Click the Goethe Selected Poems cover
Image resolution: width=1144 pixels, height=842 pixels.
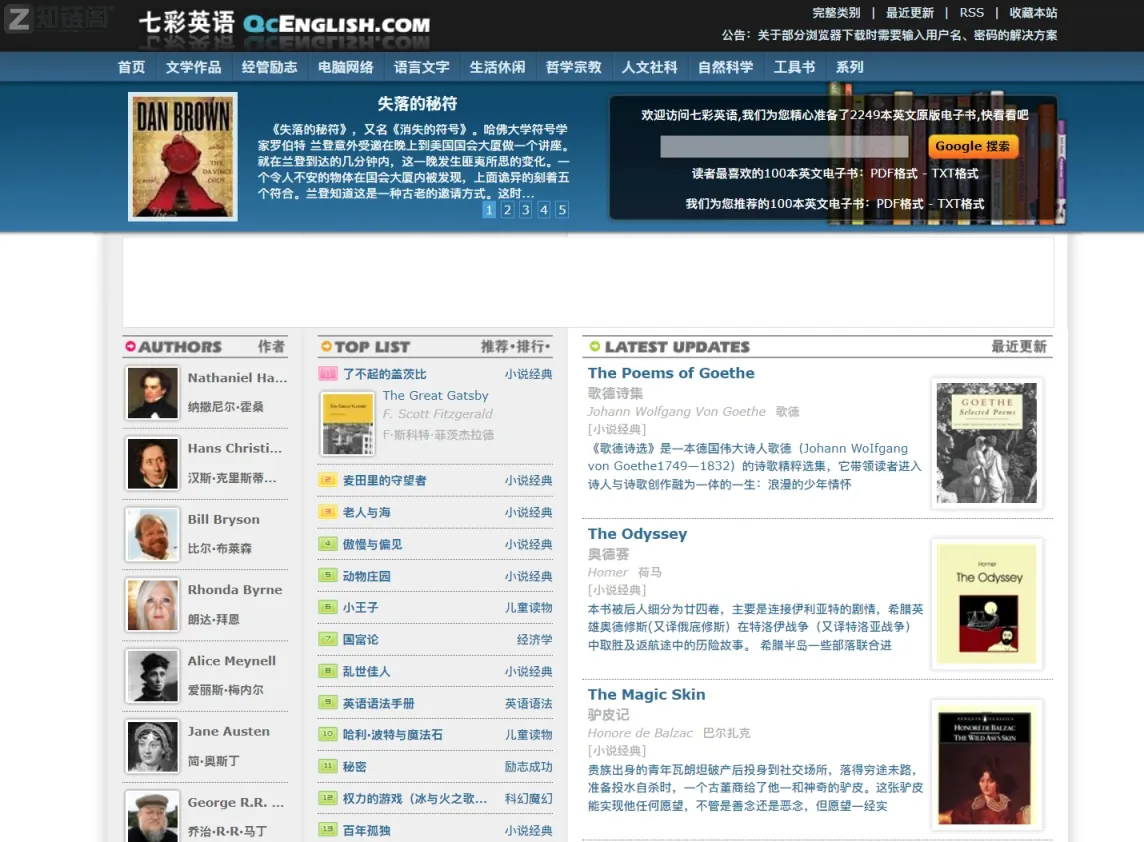coord(986,443)
